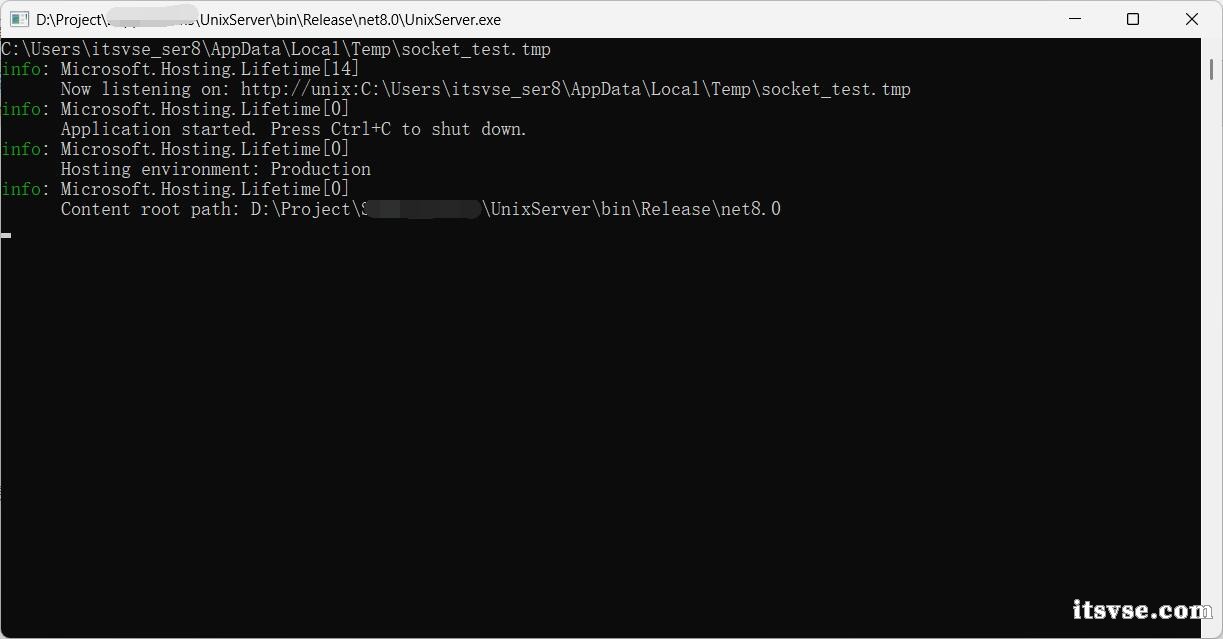The width and height of the screenshot is (1223, 639).
Task: Click the 'Hosting environment: Production' line
Action: [x=215, y=169]
